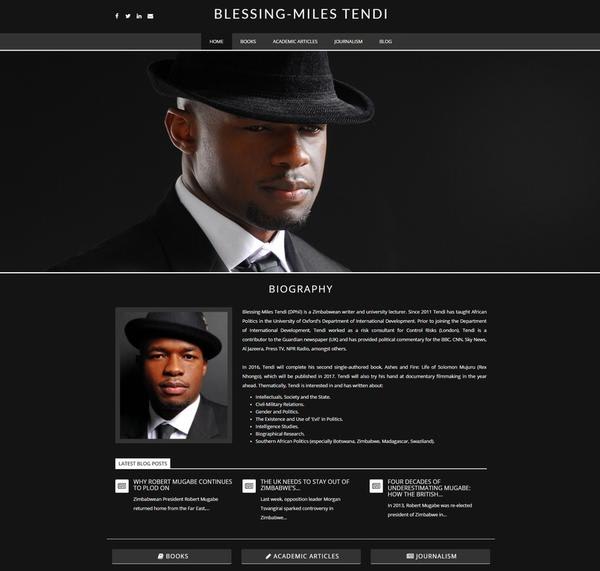Click the bottom Books button
This screenshot has height=571, width=600.
point(172,556)
